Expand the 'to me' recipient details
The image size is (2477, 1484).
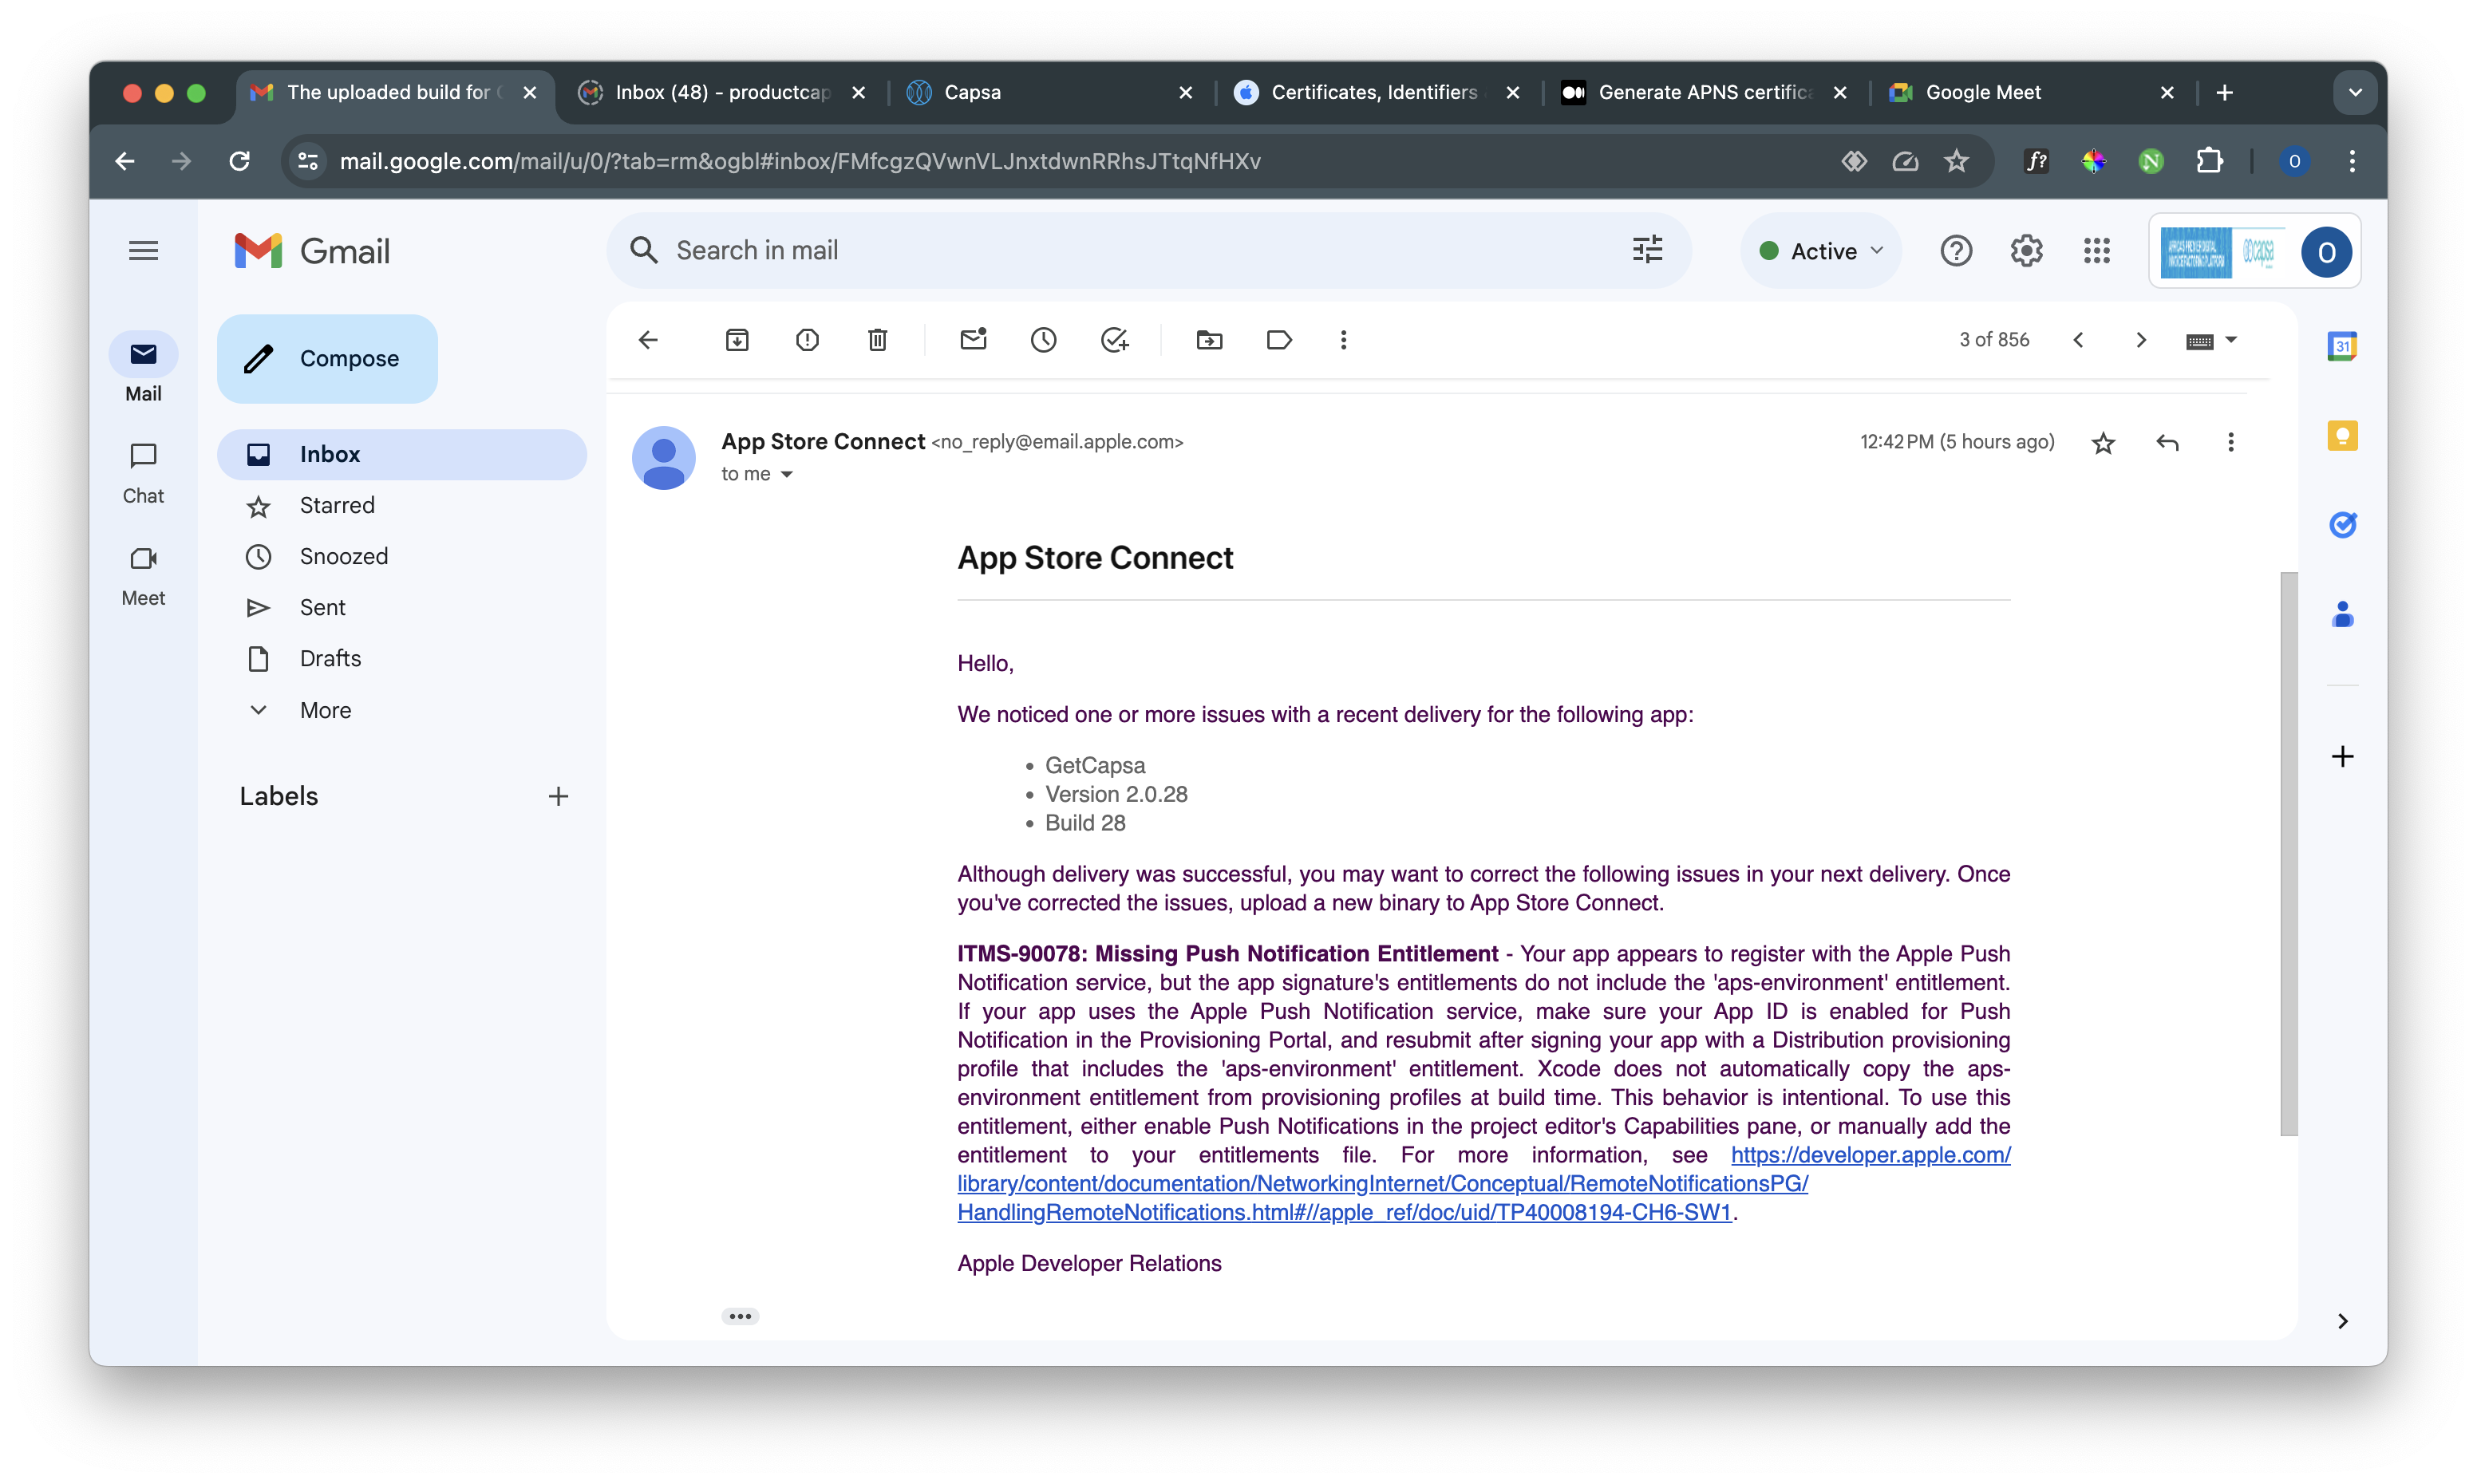pos(787,475)
